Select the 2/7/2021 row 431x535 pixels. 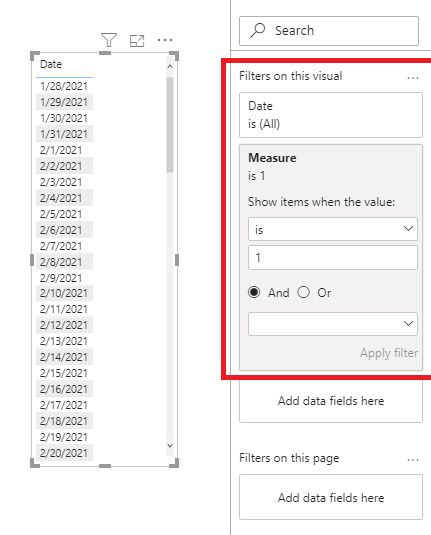point(64,246)
